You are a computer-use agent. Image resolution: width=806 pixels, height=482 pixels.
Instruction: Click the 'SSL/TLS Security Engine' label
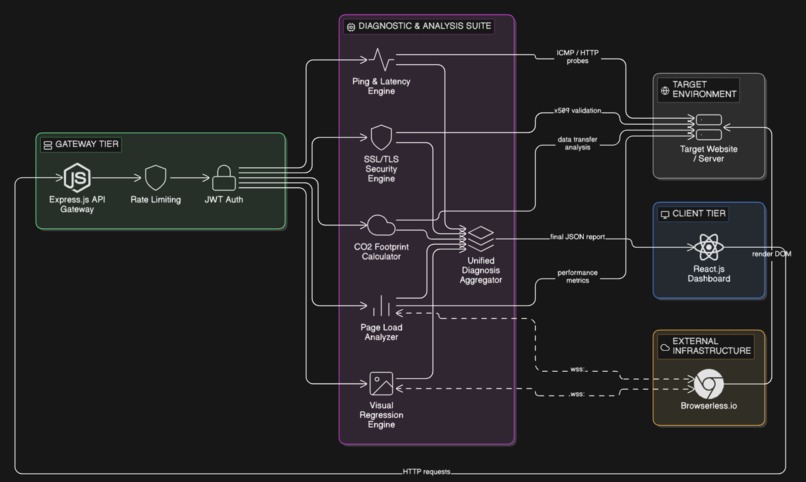381,169
